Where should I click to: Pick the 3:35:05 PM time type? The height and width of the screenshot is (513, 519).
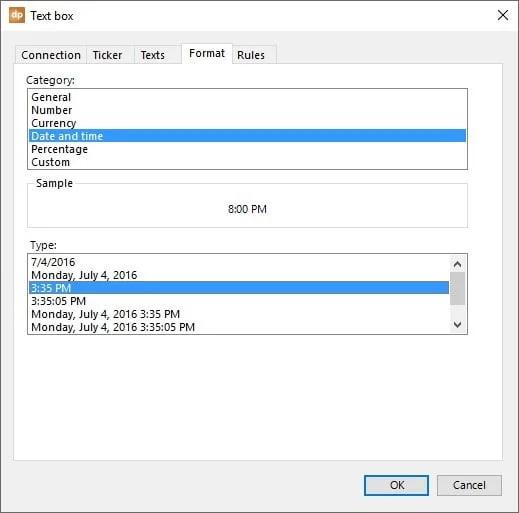(239, 301)
